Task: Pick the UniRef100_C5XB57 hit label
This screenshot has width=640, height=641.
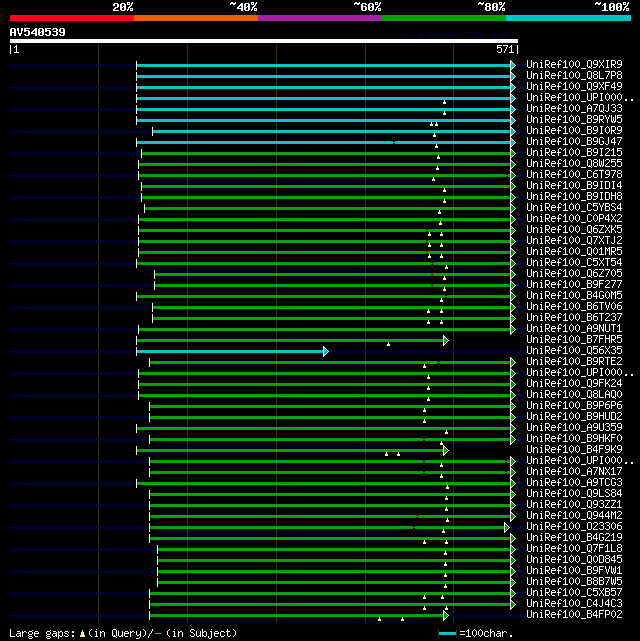Action: pos(574,593)
